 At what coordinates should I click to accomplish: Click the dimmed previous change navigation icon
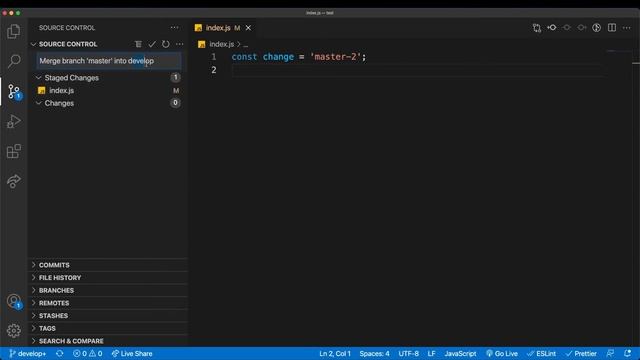[567, 28]
